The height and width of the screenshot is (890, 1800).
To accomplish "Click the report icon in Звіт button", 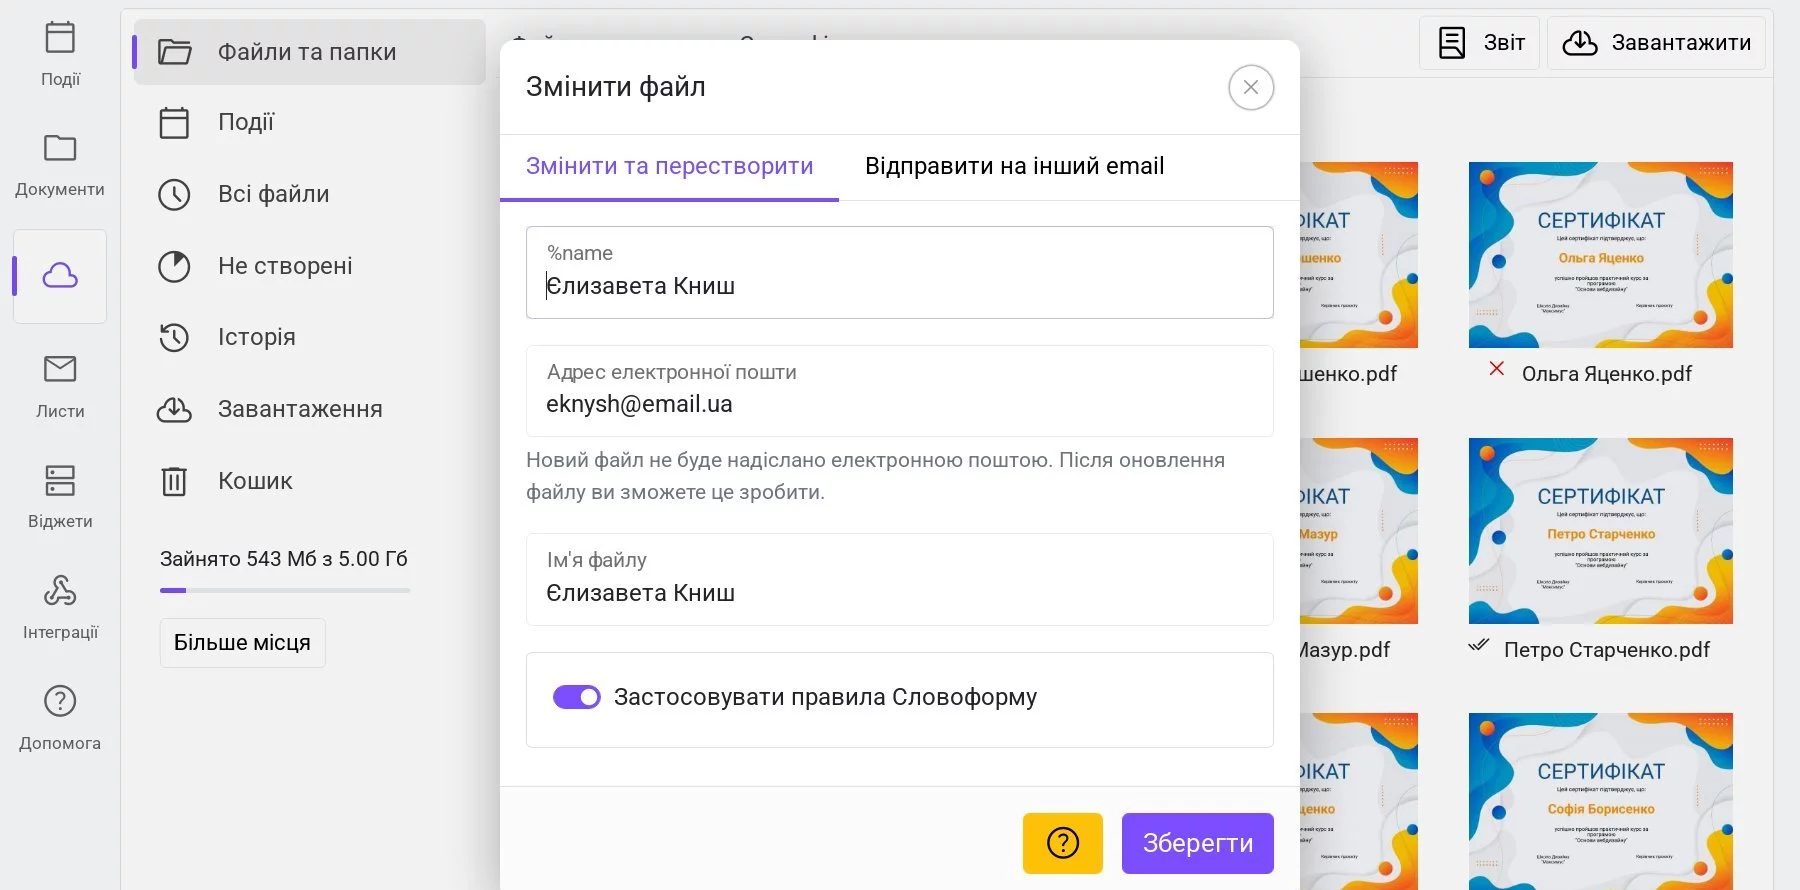I will pyautogui.click(x=1451, y=43).
